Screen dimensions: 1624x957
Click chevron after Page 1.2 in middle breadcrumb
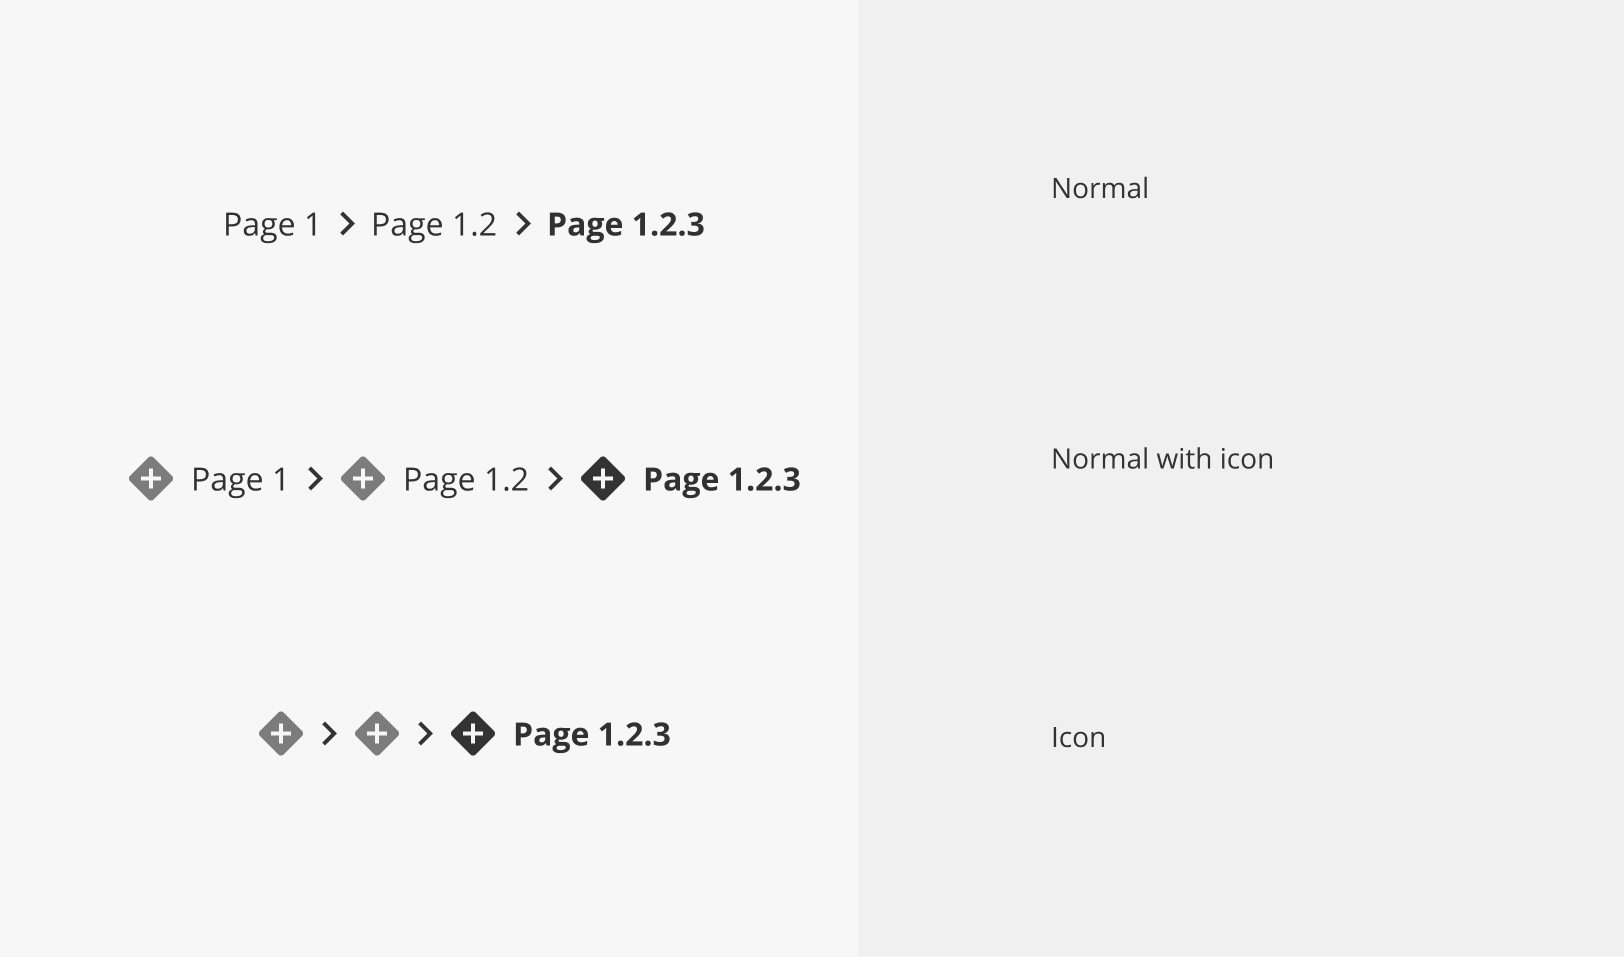point(555,479)
